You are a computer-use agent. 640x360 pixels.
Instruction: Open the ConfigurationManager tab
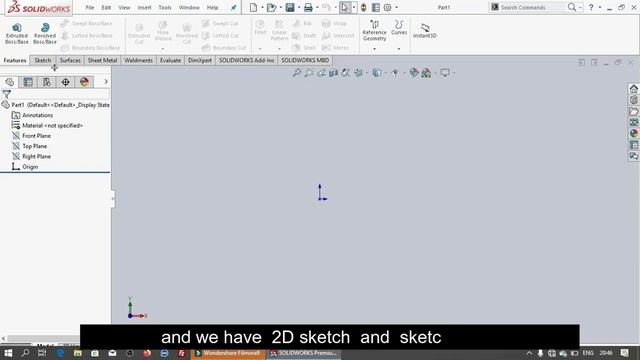coord(47,82)
